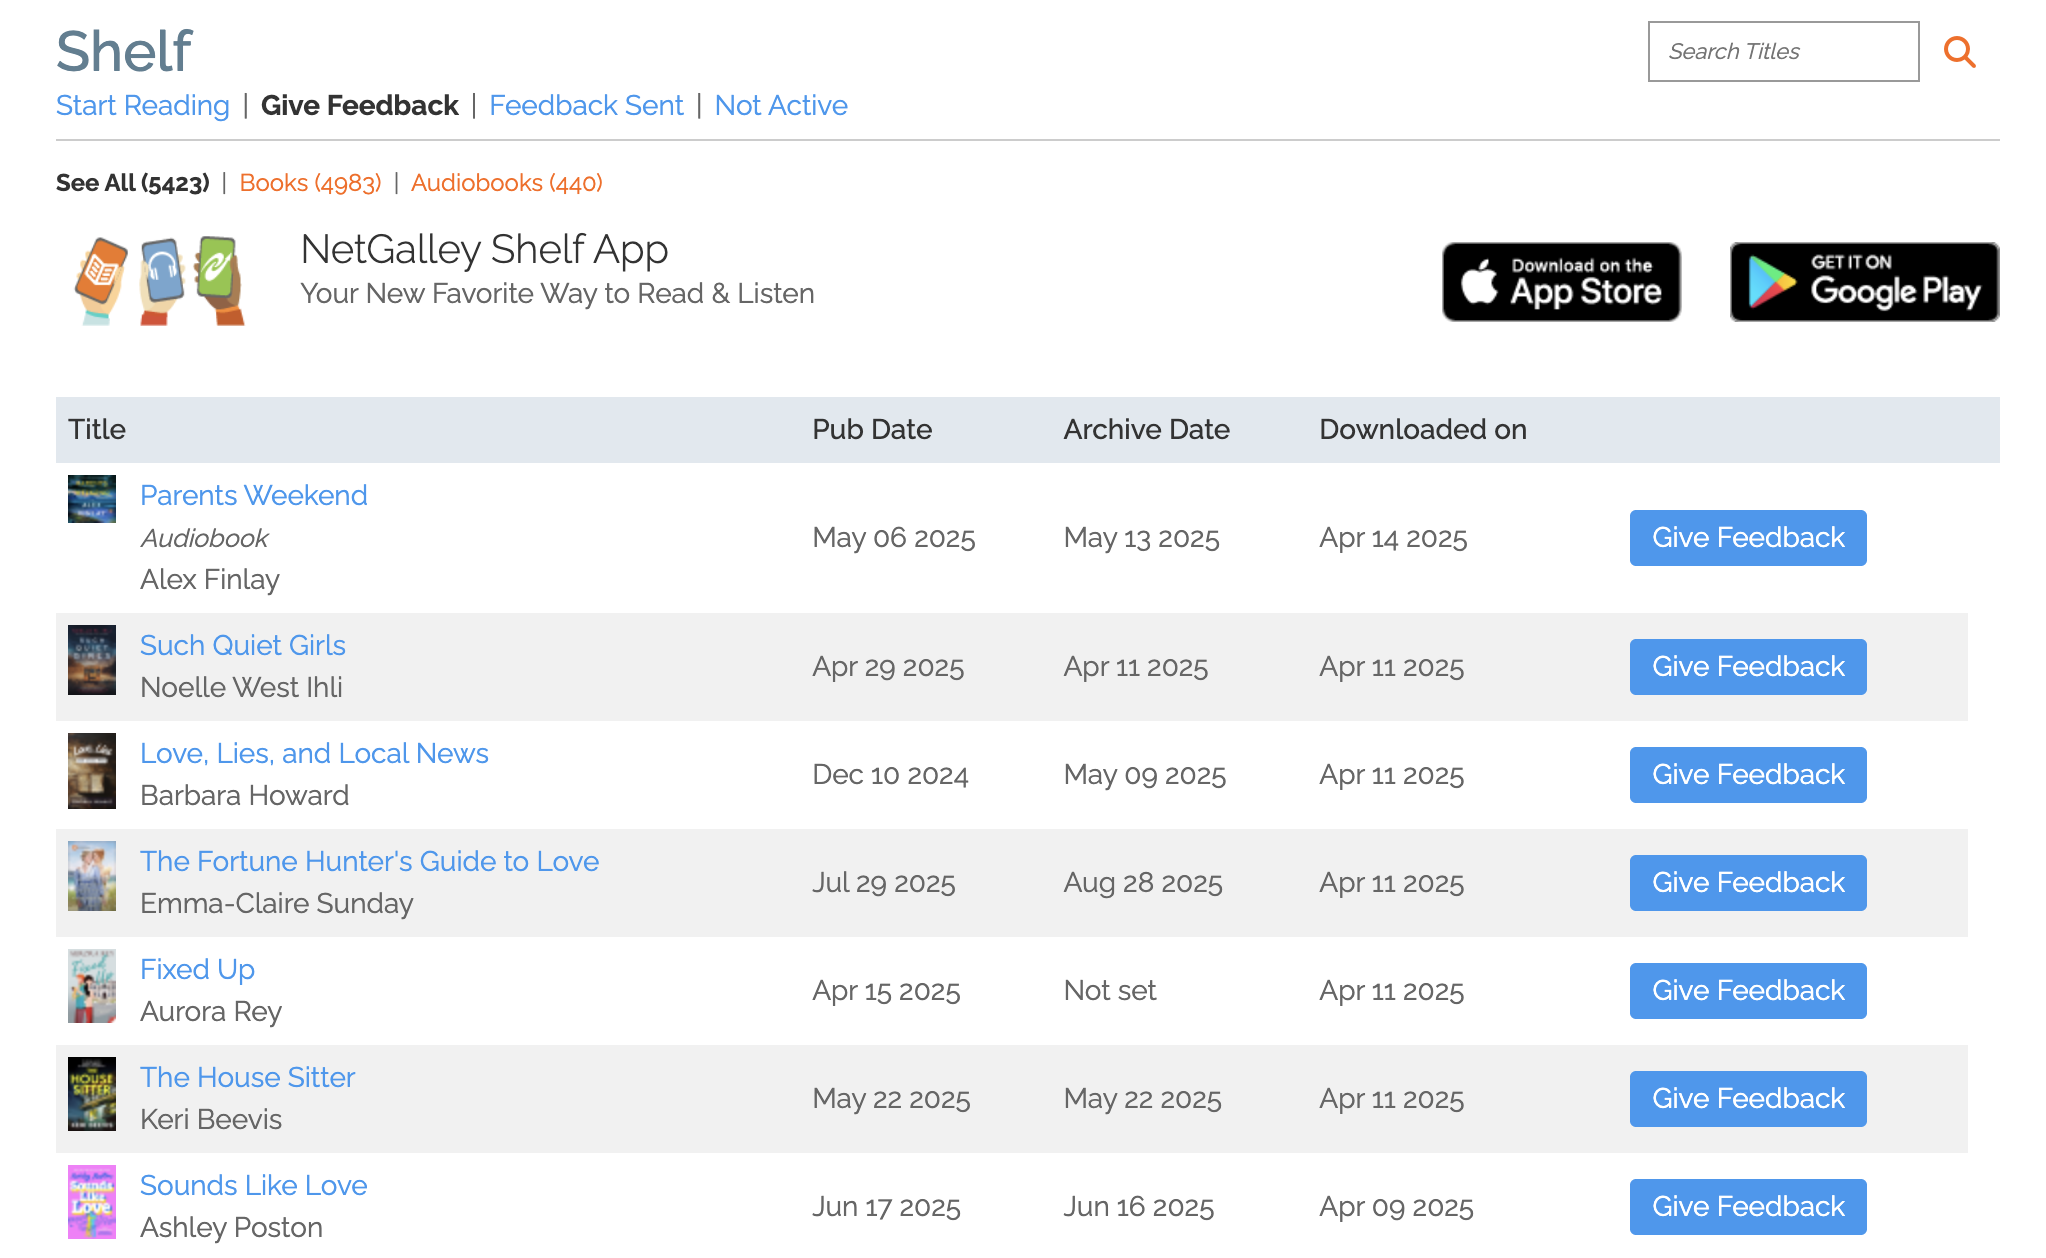Screen dimensions: 2046x1258
Task: Filter by Books (4983)
Action: [310, 183]
